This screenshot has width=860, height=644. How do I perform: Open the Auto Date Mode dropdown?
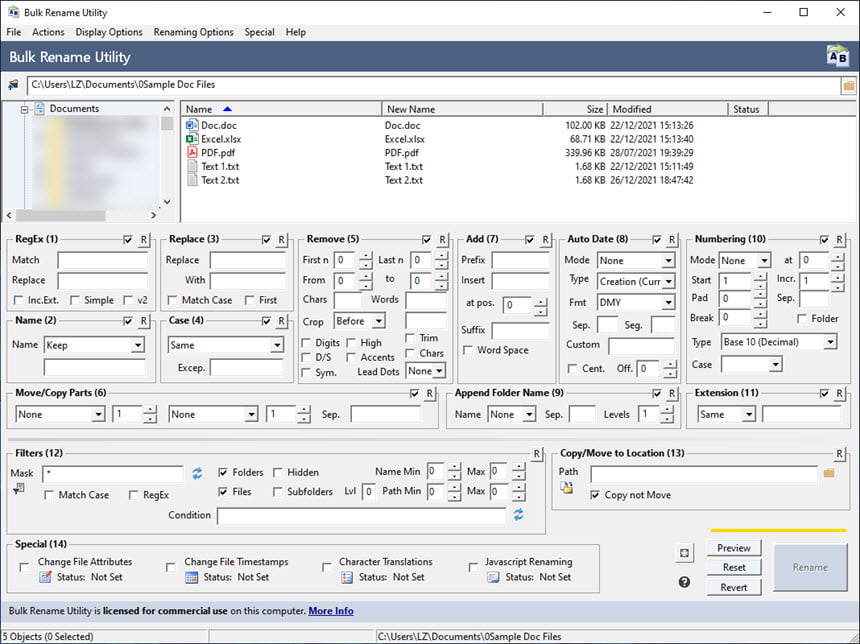(x=668, y=261)
